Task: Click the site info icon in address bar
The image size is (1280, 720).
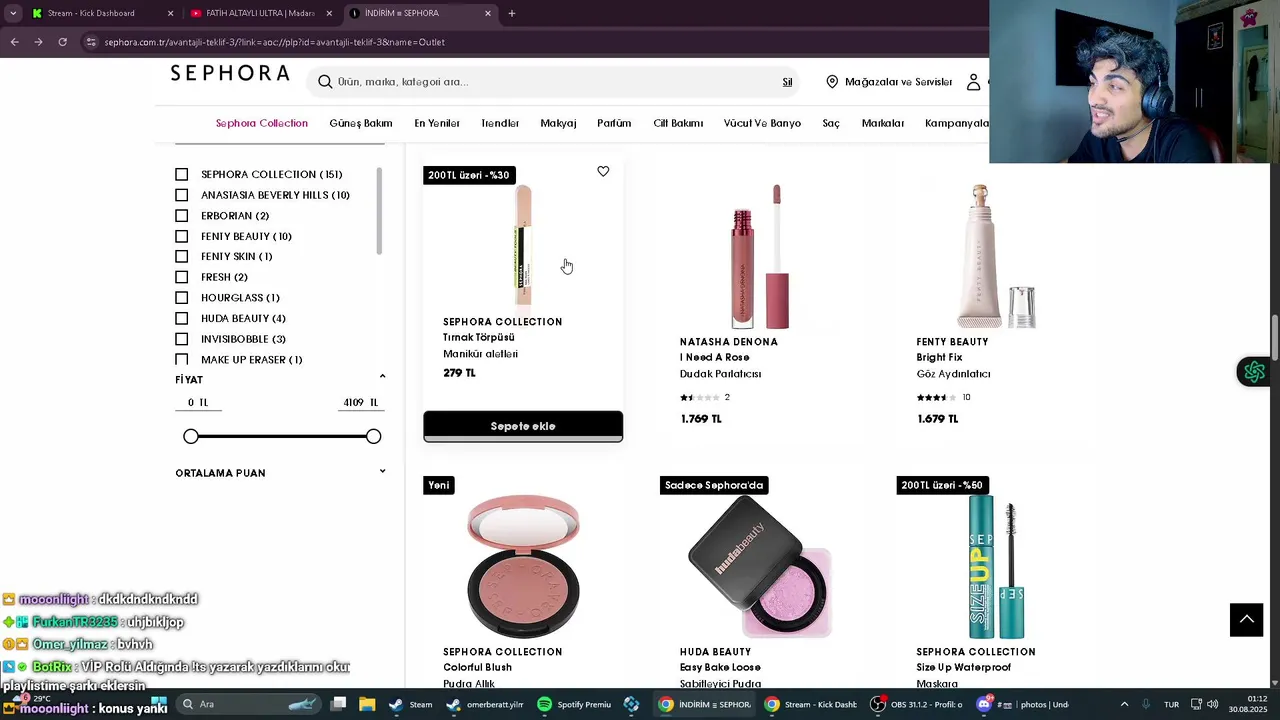Action: pyautogui.click(x=91, y=42)
